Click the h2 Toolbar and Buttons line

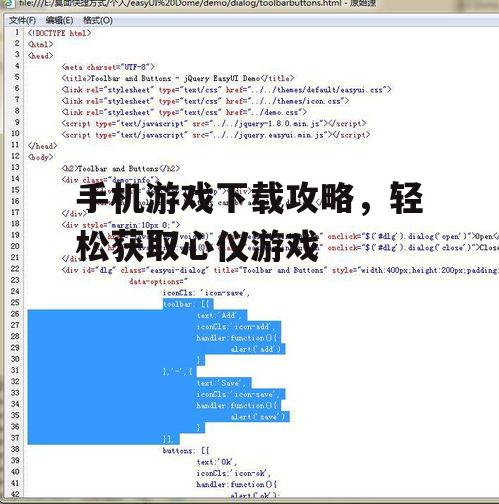pos(121,169)
